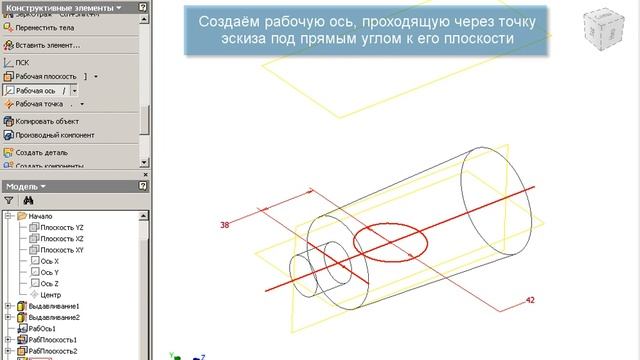Close the Конструктивные элементы panel with x
Viewport: 640px width, 360px height.
pos(145,175)
